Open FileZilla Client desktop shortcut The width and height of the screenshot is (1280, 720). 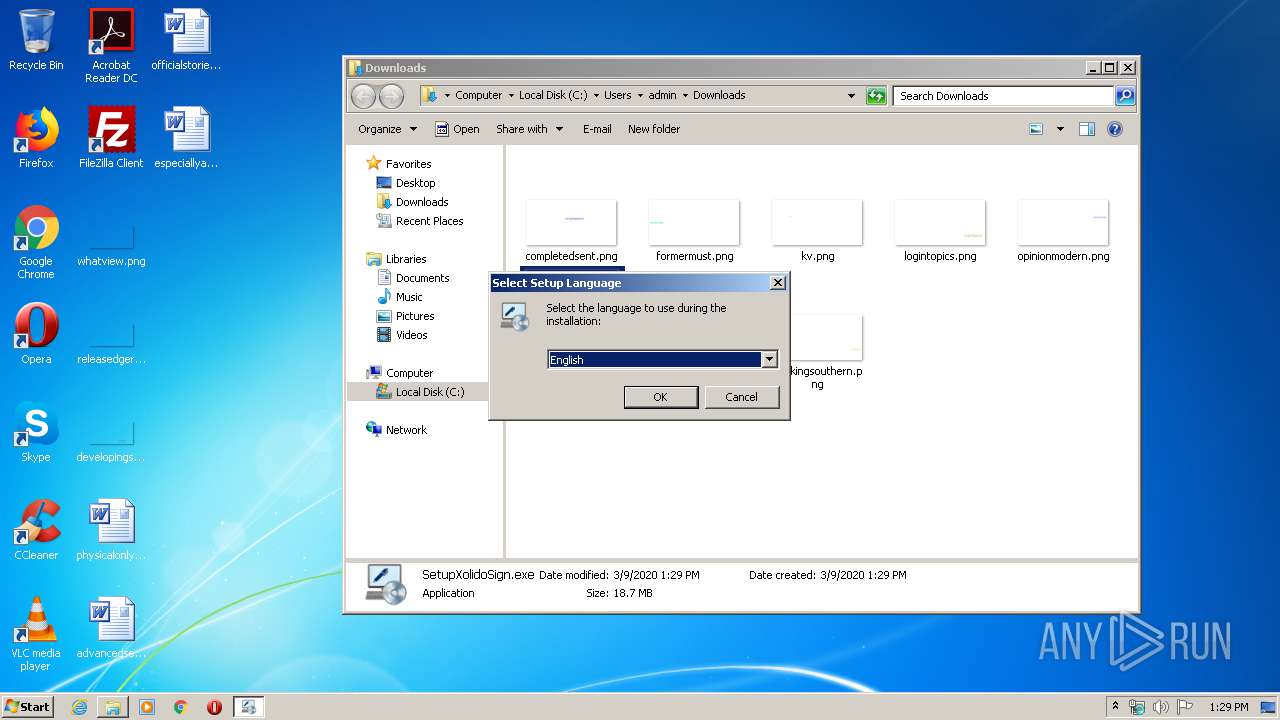point(111,137)
